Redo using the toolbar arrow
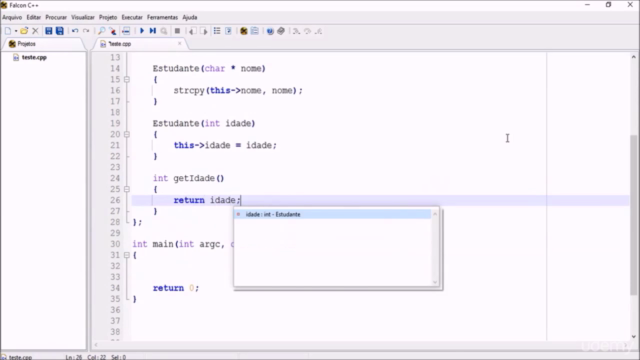Viewport: 640px width, 360px height. pos(86,31)
